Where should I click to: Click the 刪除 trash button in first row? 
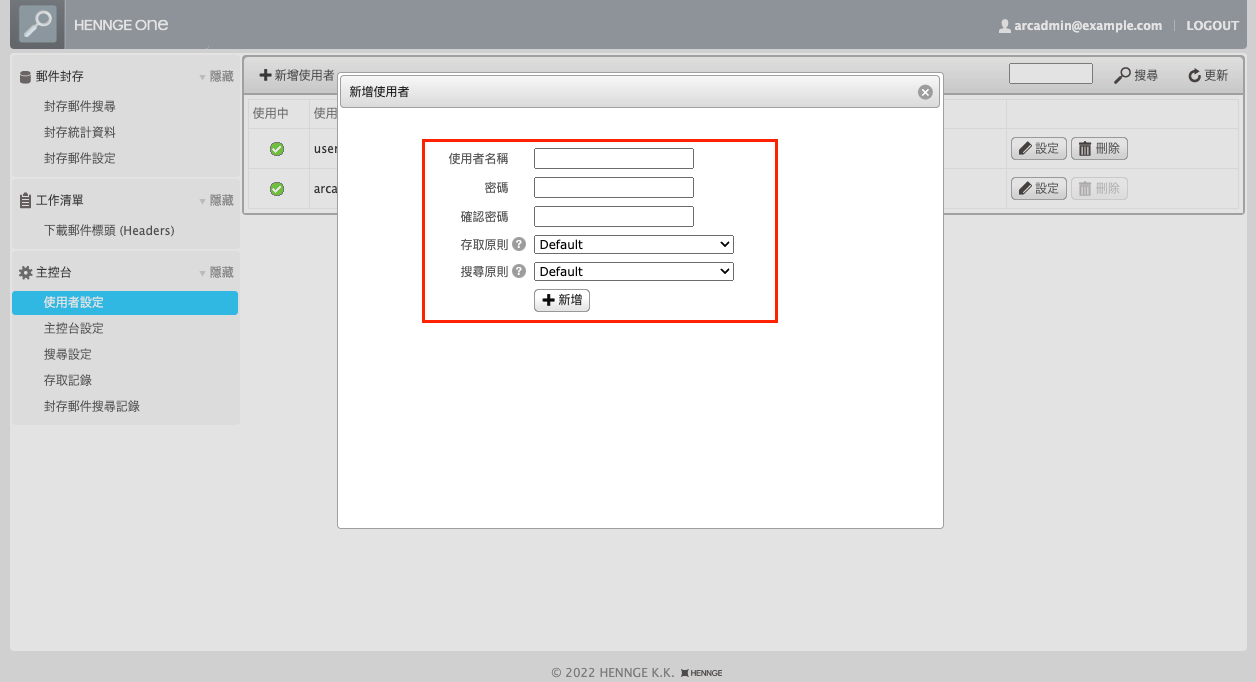click(1099, 149)
